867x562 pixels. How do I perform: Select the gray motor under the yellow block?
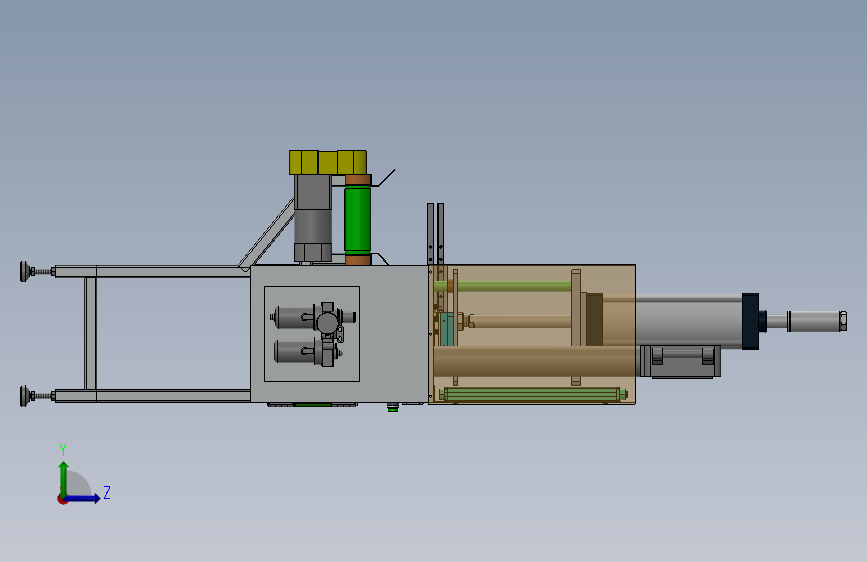pos(313,217)
